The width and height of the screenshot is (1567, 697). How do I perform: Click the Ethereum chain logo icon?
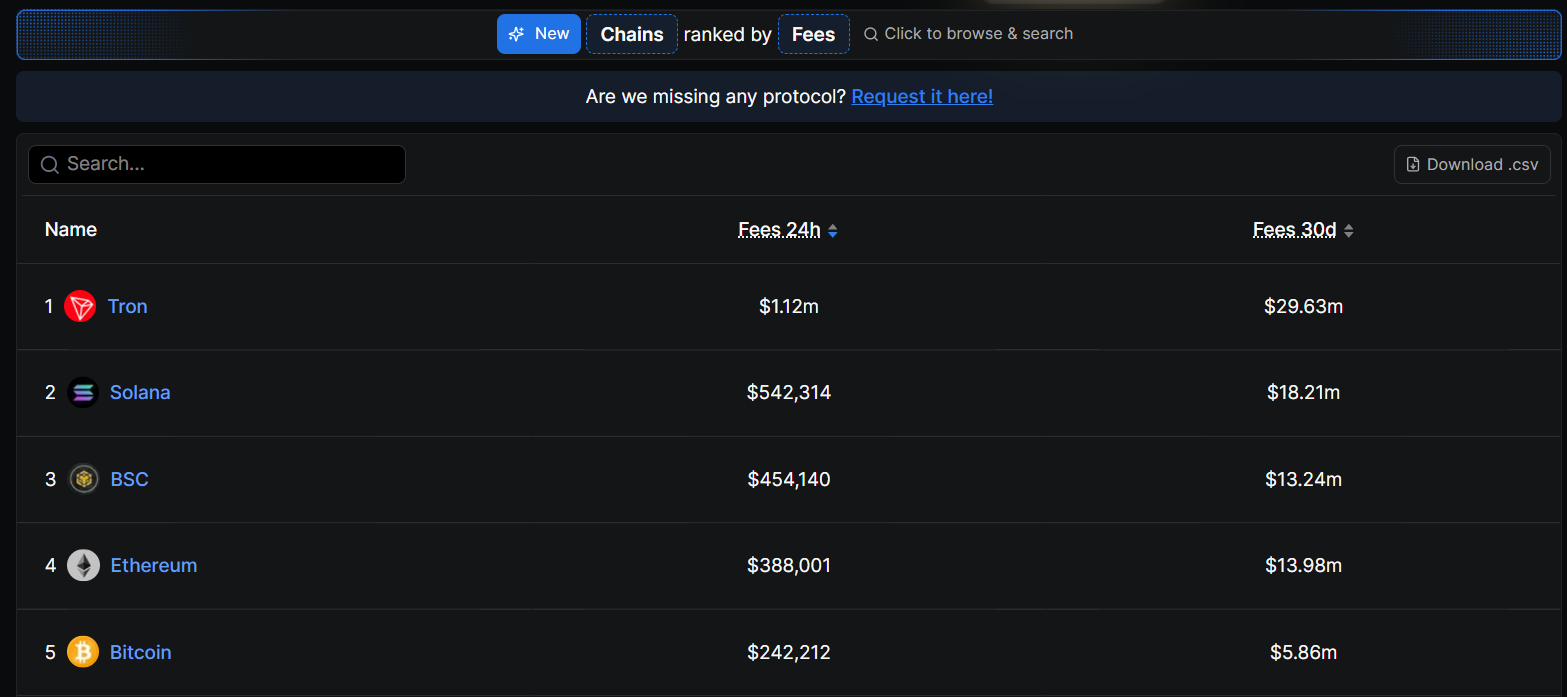point(83,566)
